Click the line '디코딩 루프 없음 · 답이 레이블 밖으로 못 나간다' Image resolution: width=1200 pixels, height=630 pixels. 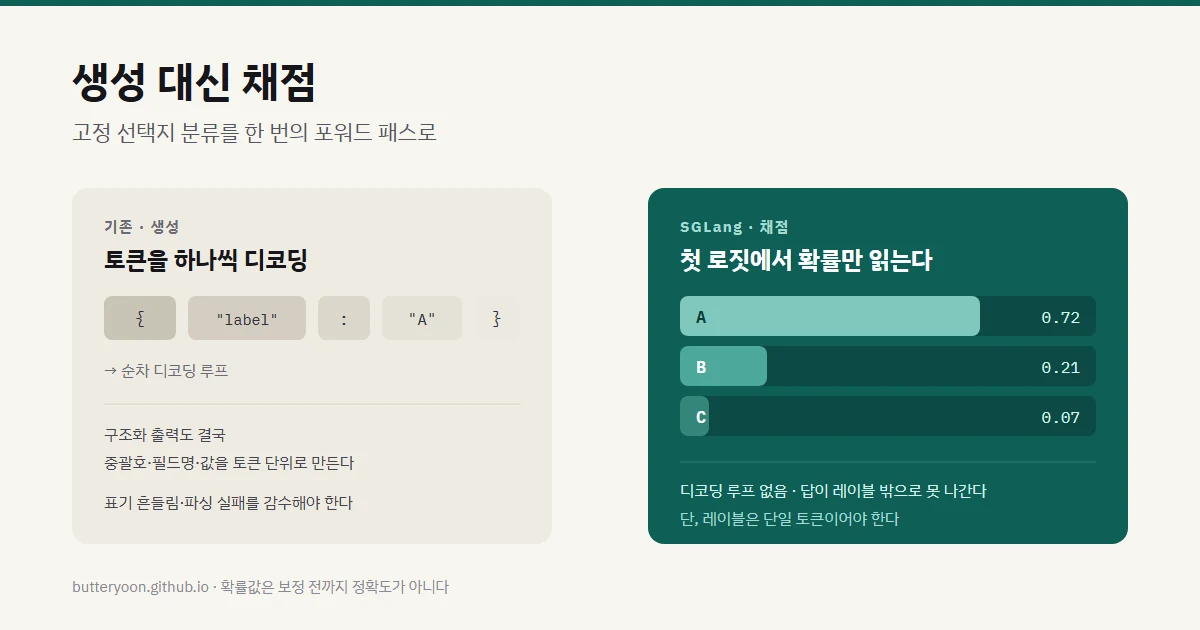pyautogui.click(x=833, y=491)
